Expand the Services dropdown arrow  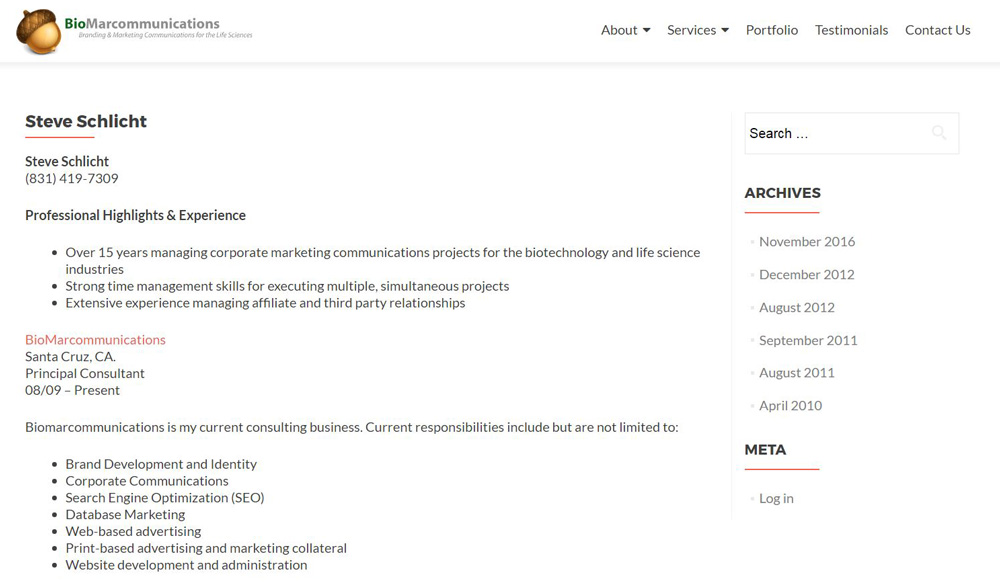725,30
